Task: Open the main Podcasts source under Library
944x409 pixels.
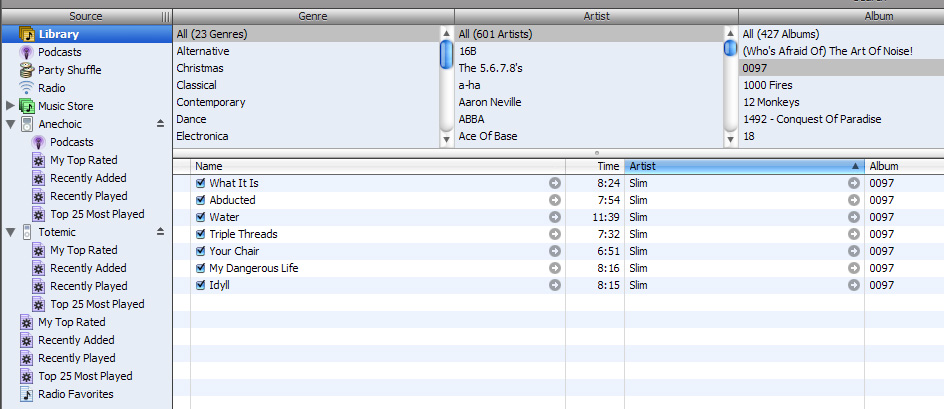Action: [x=60, y=52]
